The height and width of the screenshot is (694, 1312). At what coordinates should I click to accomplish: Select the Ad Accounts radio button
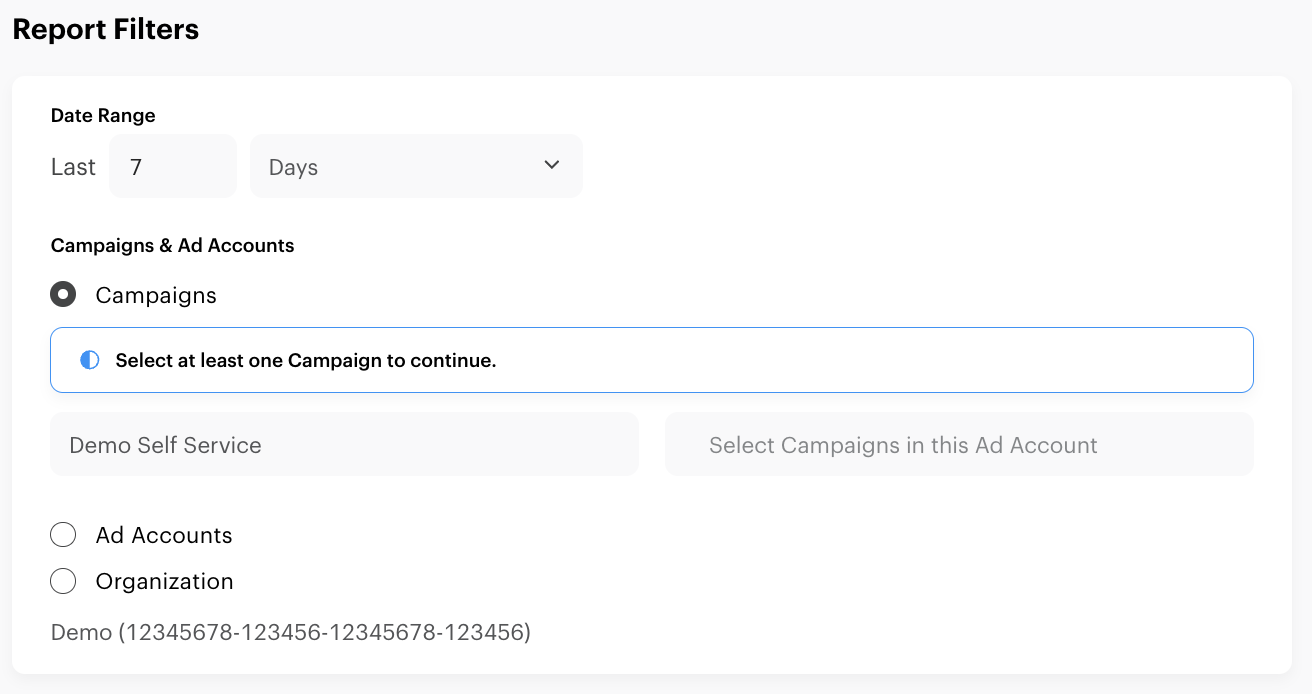[63, 535]
